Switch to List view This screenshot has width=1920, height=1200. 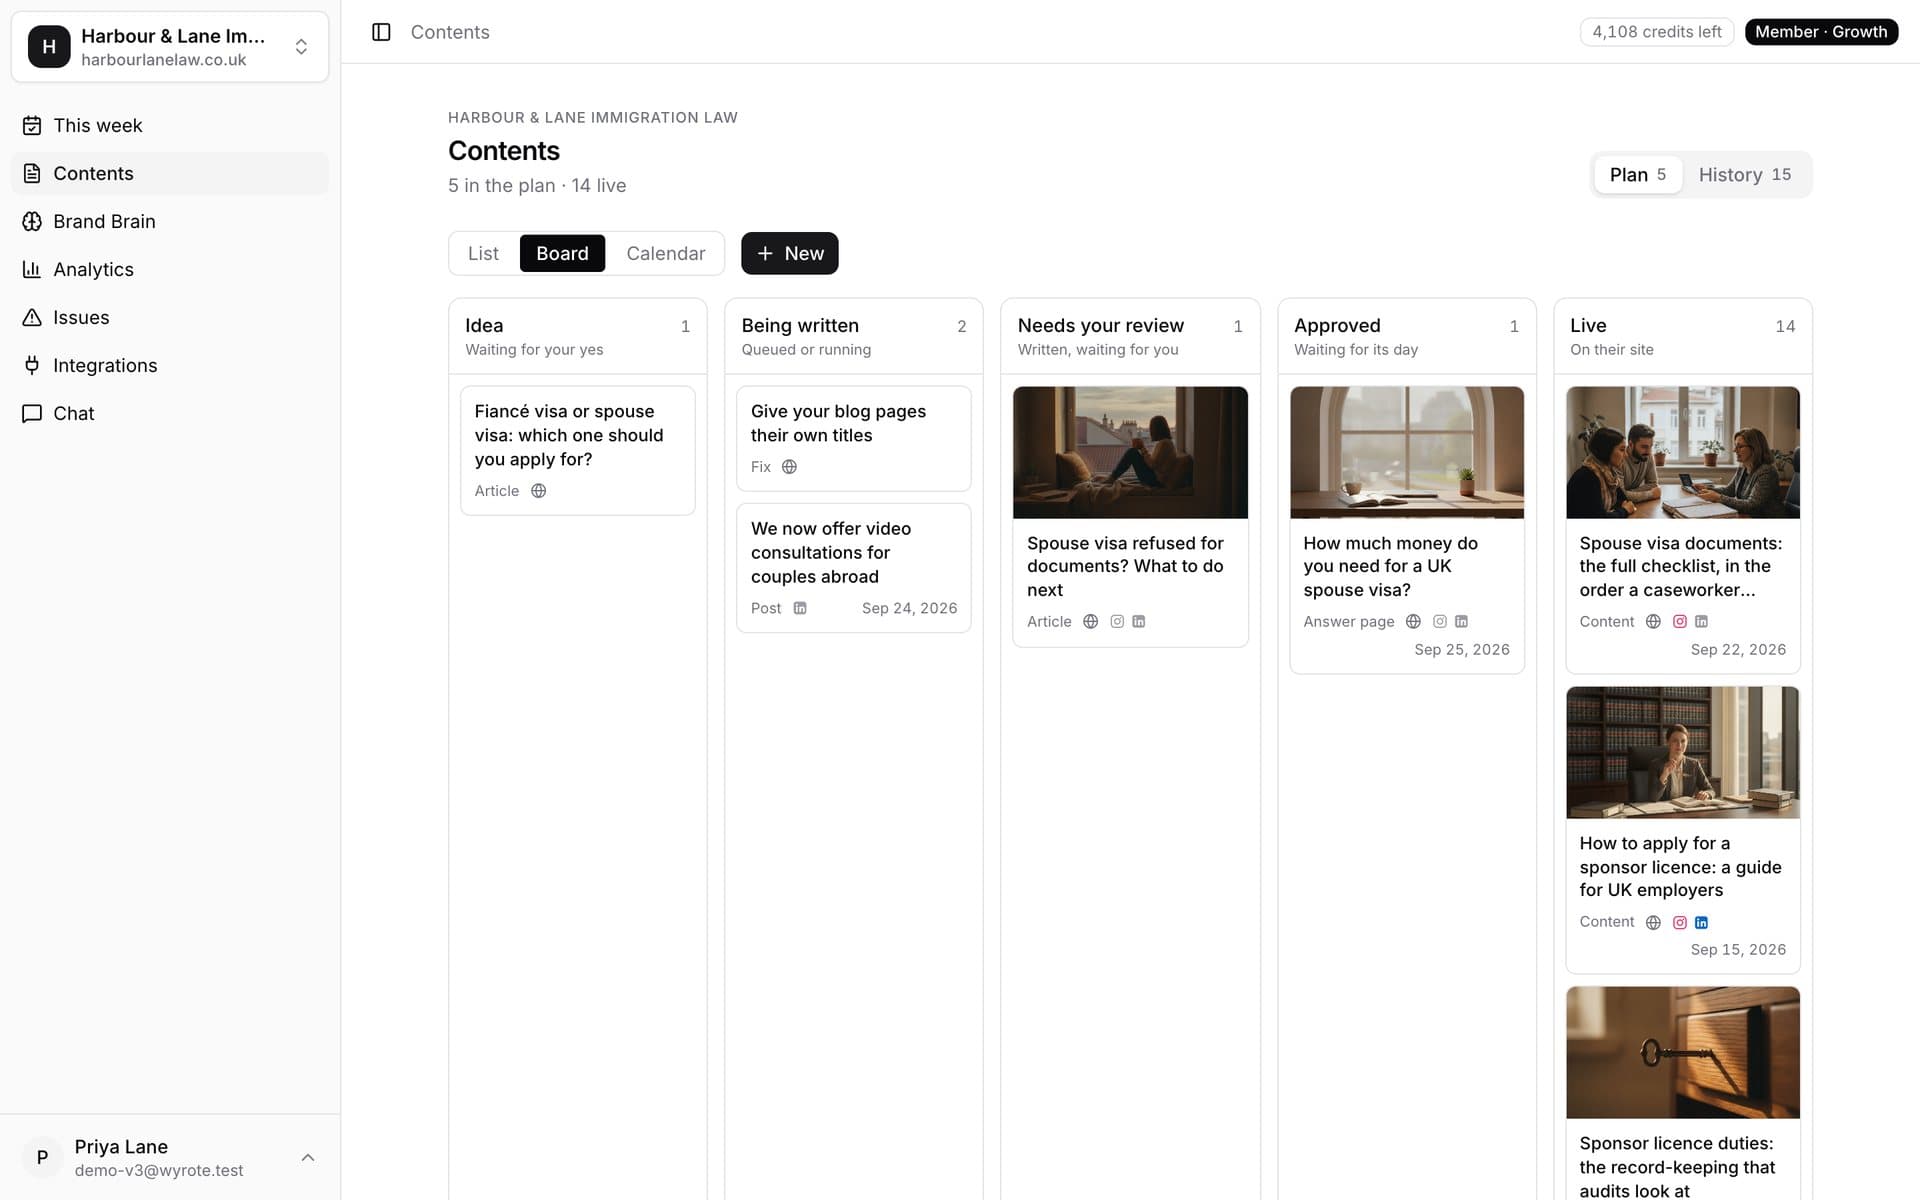(x=483, y=254)
